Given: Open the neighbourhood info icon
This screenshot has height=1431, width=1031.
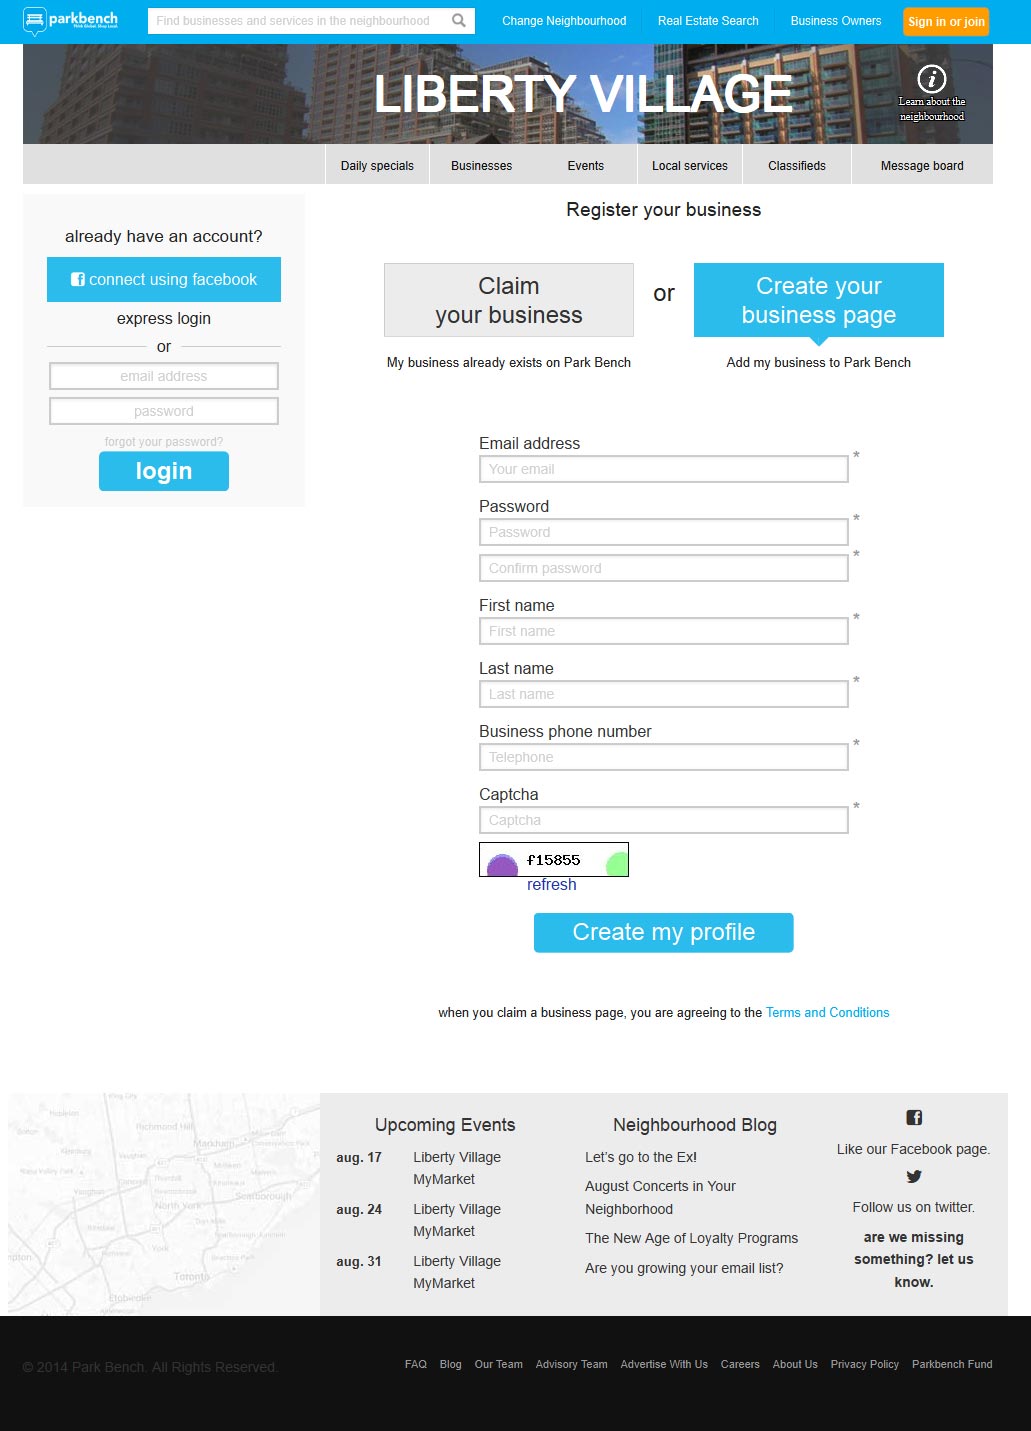Looking at the screenshot, I should (931, 78).
